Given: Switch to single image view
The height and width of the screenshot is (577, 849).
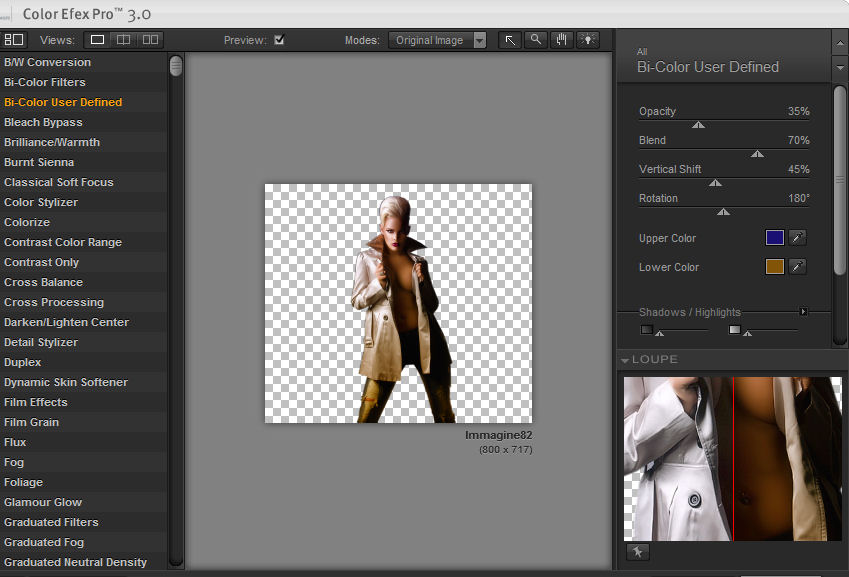Looking at the screenshot, I should (98, 40).
